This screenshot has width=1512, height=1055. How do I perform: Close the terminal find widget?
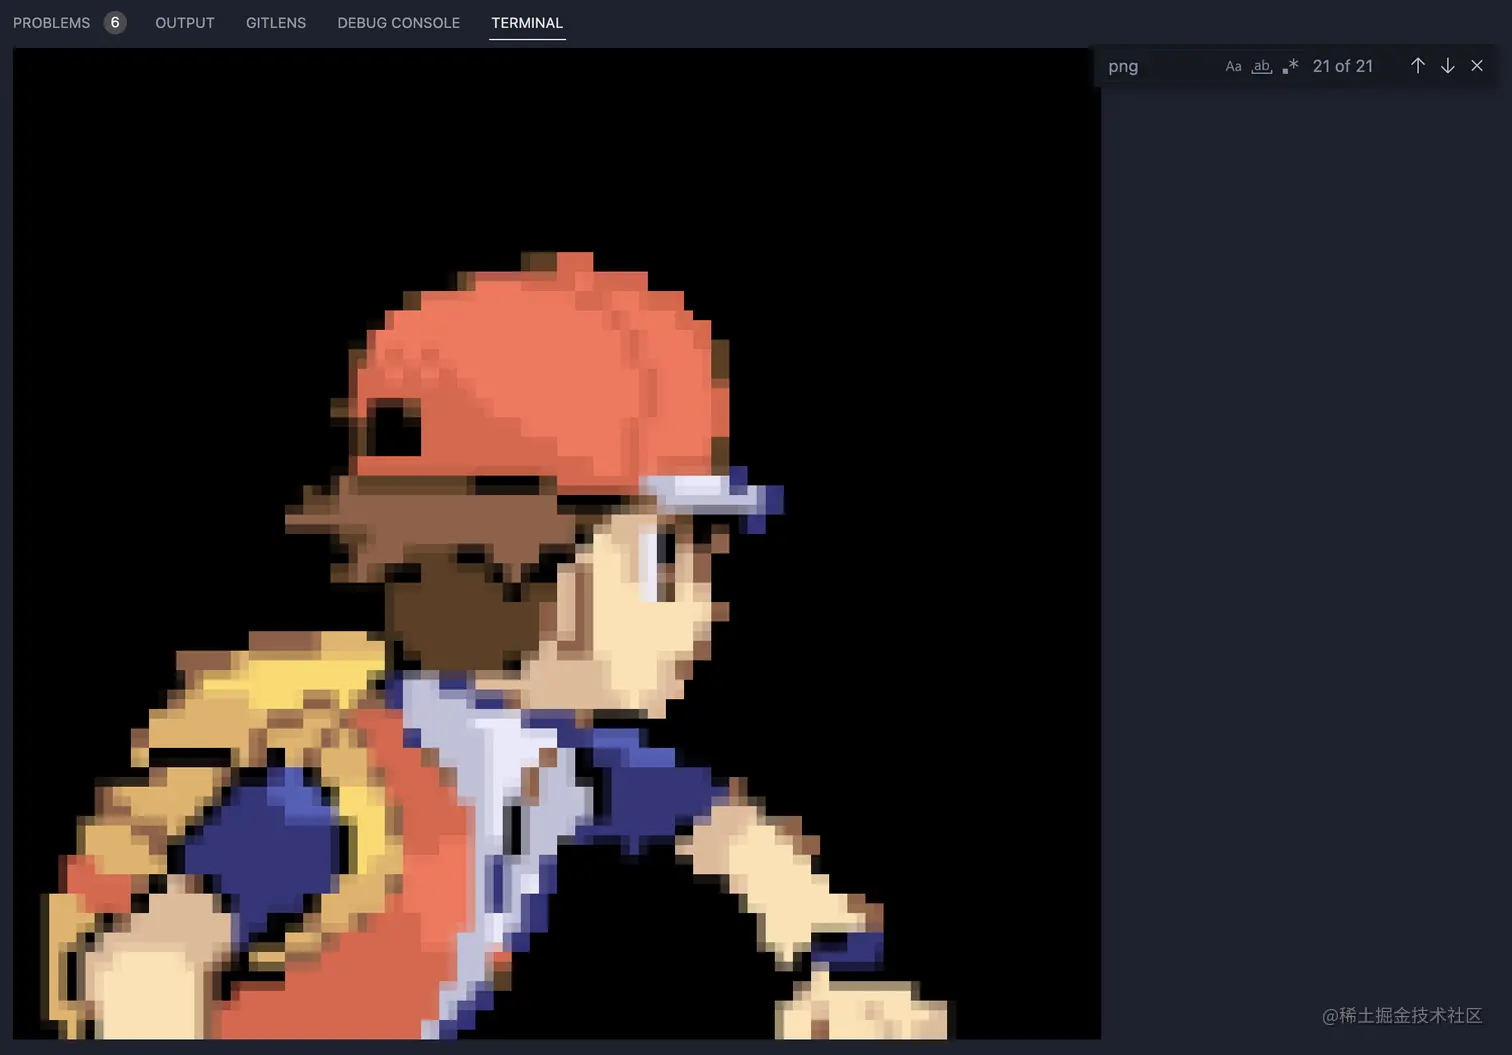[x=1477, y=66]
